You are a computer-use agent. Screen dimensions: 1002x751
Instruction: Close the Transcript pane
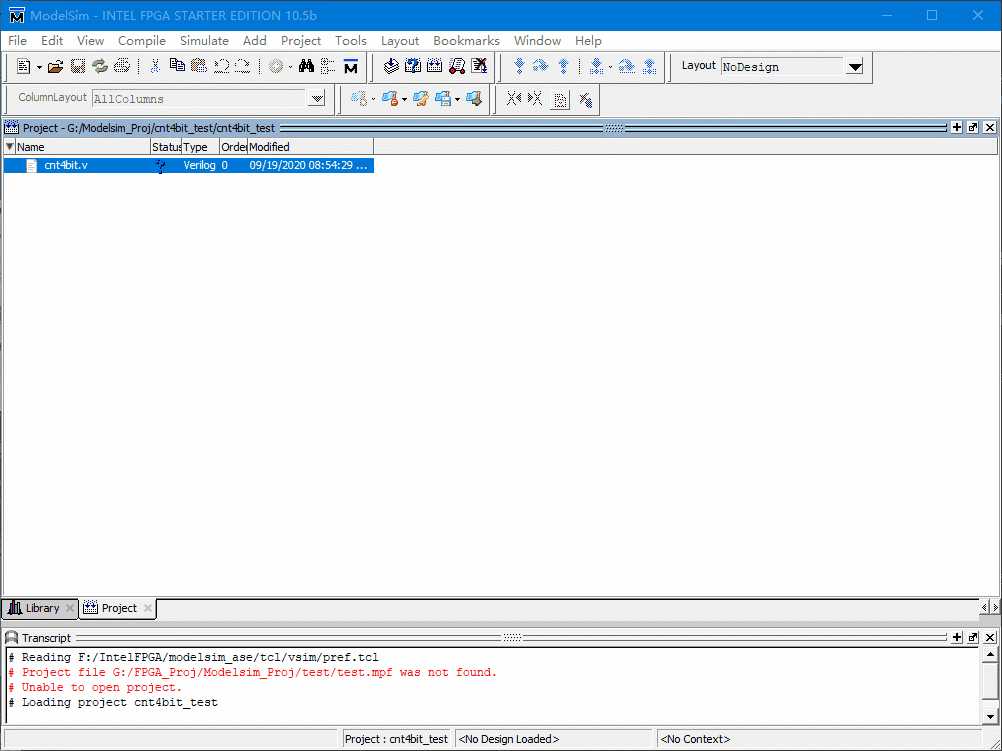pyautogui.click(x=989, y=637)
